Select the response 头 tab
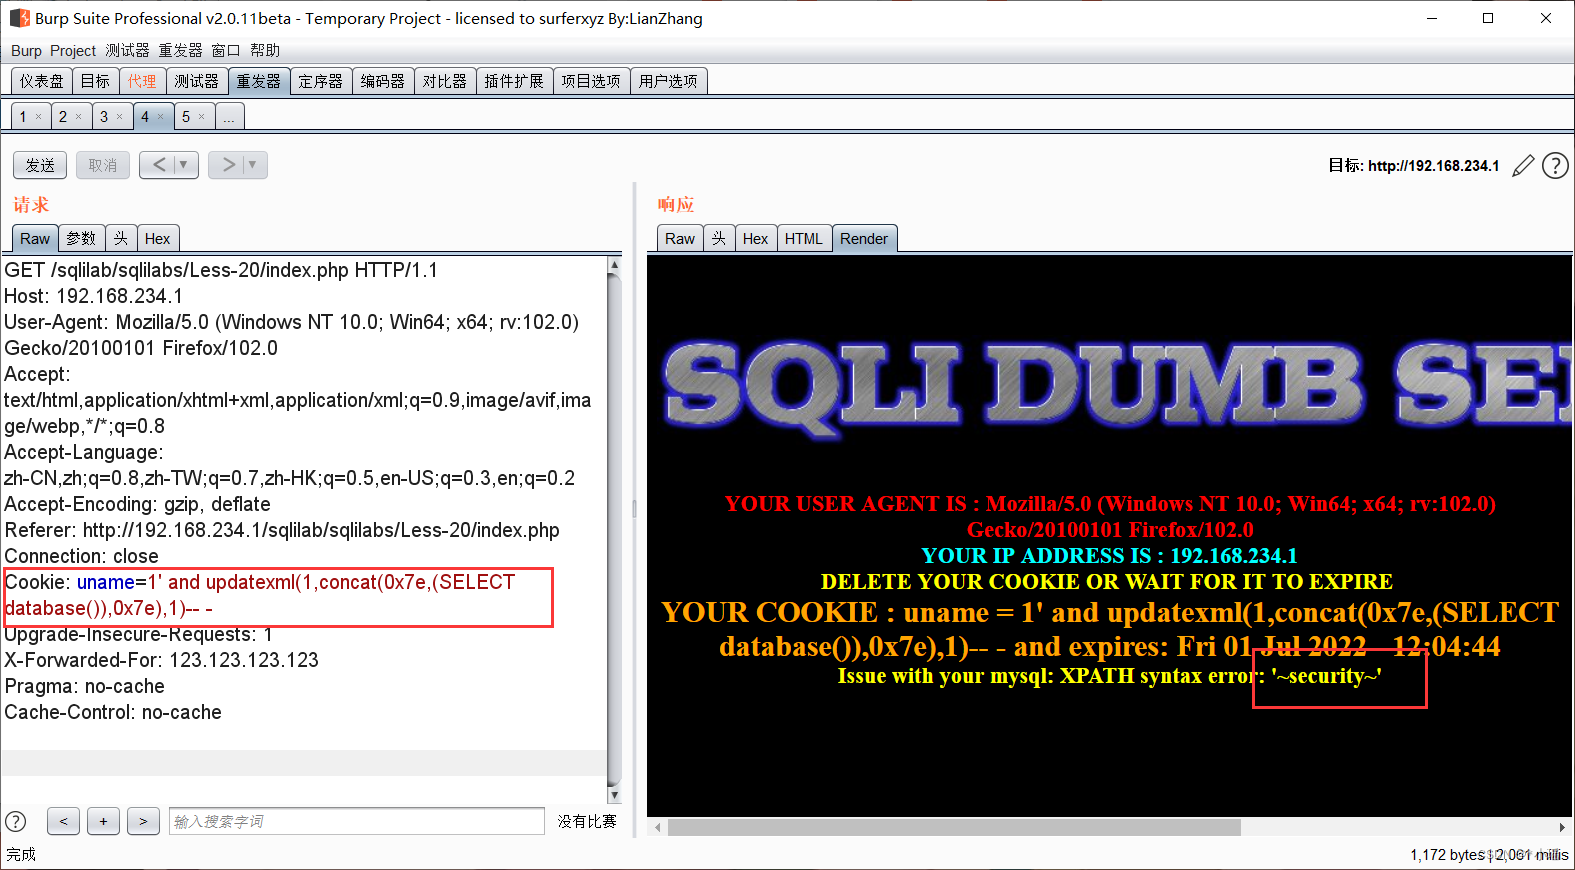This screenshot has width=1575, height=870. tap(719, 238)
